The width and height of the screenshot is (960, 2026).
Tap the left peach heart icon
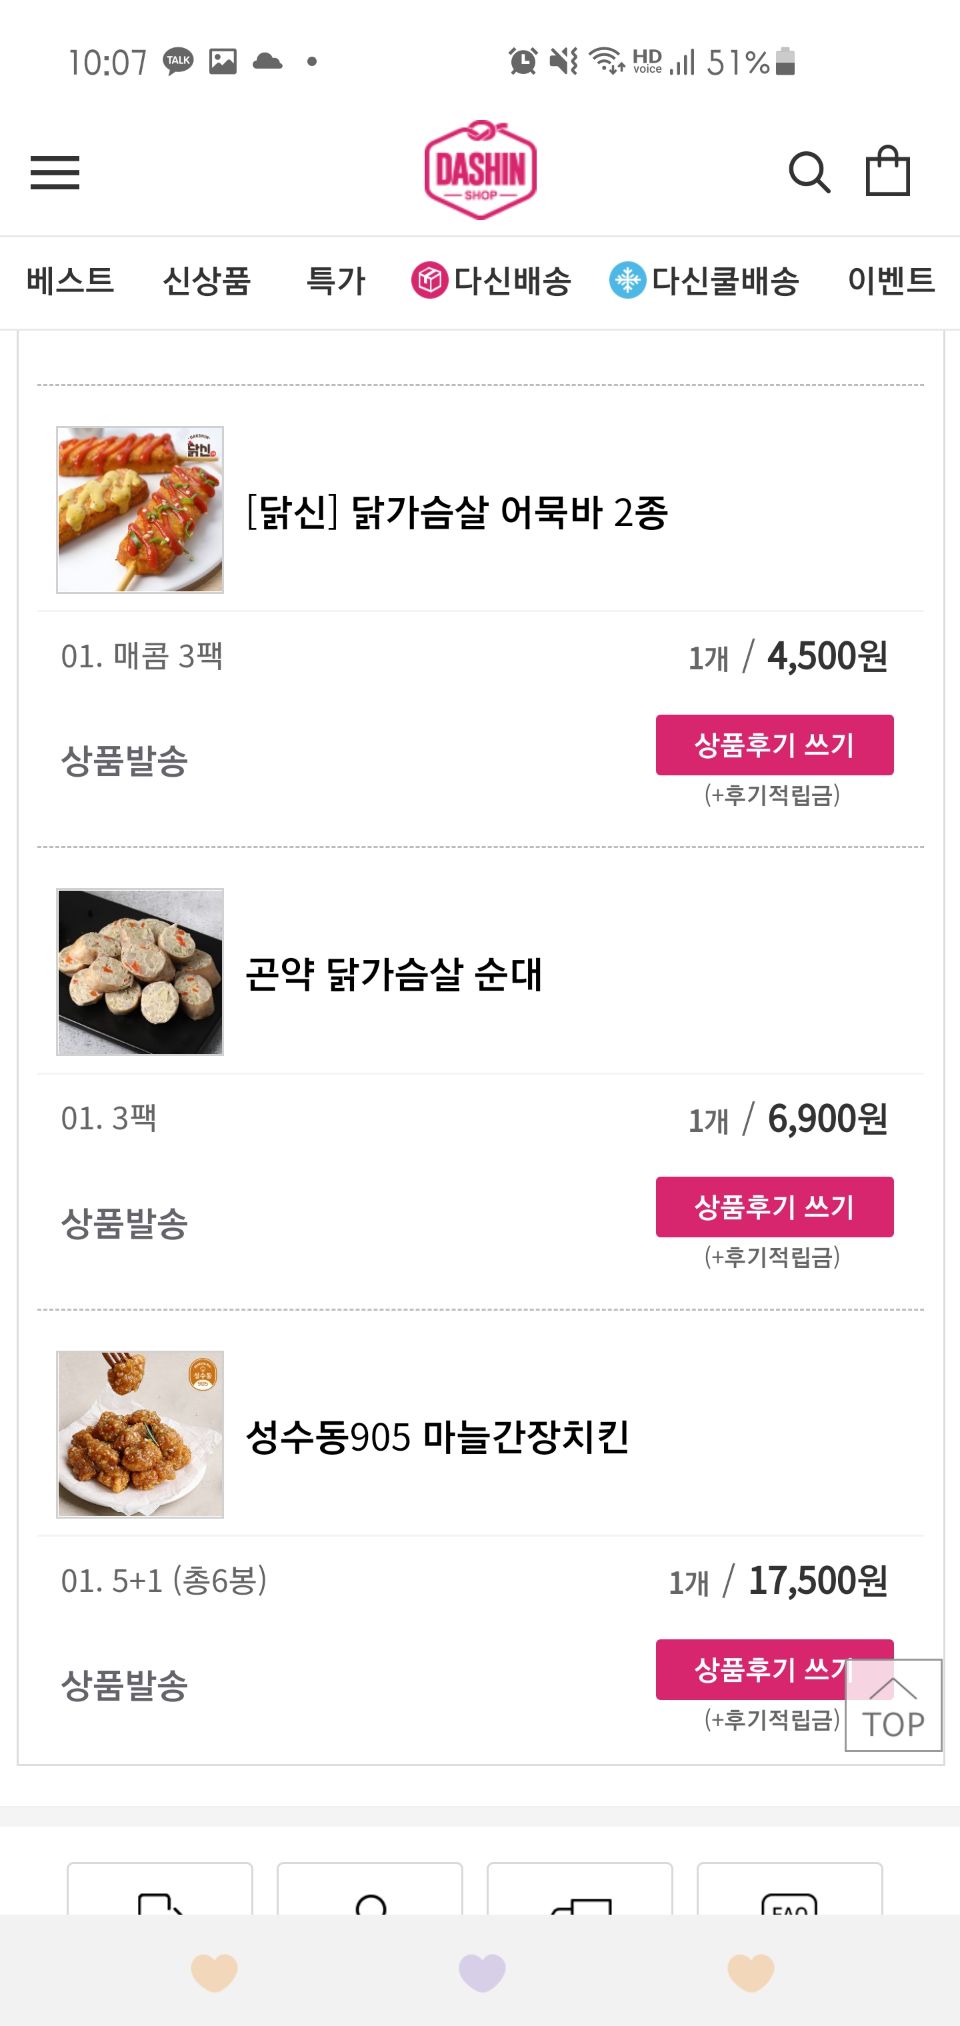[x=214, y=1972]
